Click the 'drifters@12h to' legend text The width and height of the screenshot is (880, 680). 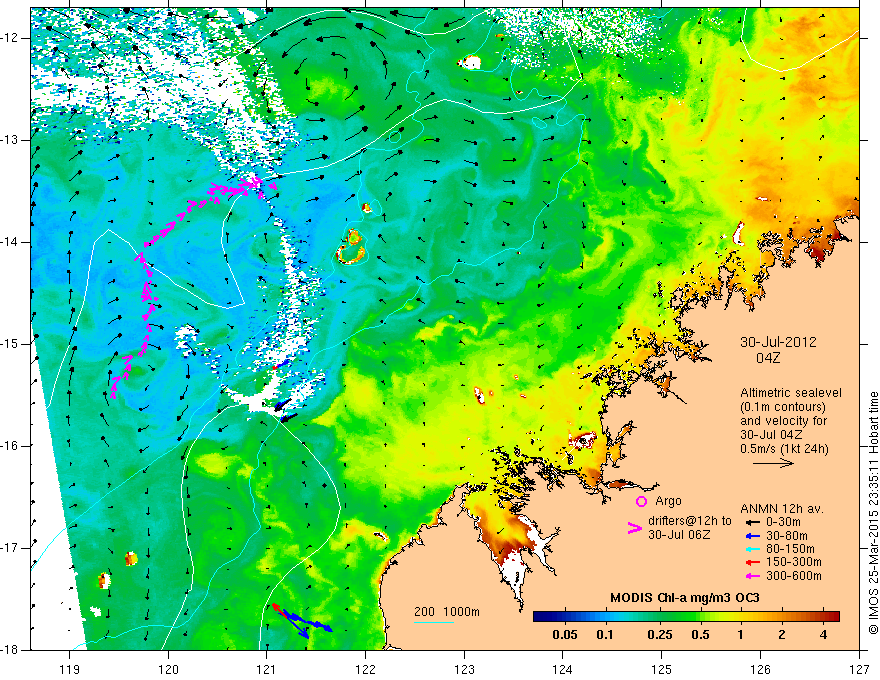(x=690, y=521)
